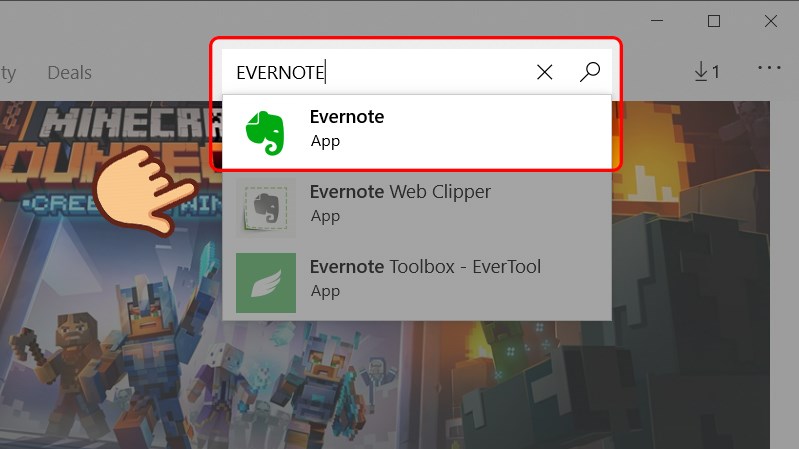This screenshot has height=449, width=799.
Task: Choose Evernote Toolbox - EverTool suggestion
Action: point(417,283)
